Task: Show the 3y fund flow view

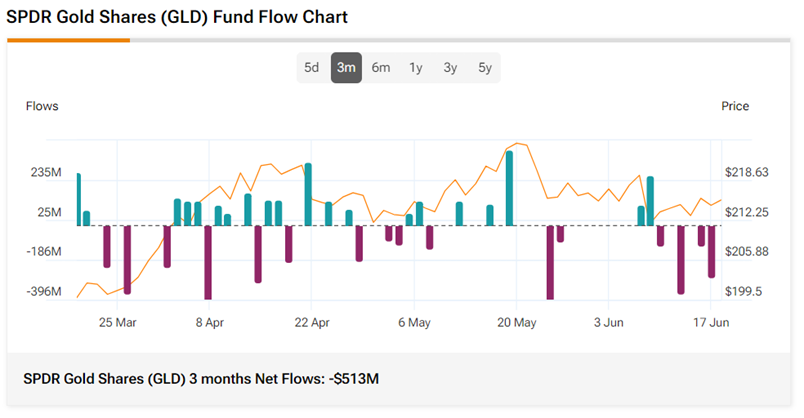Action: pyautogui.click(x=450, y=68)
